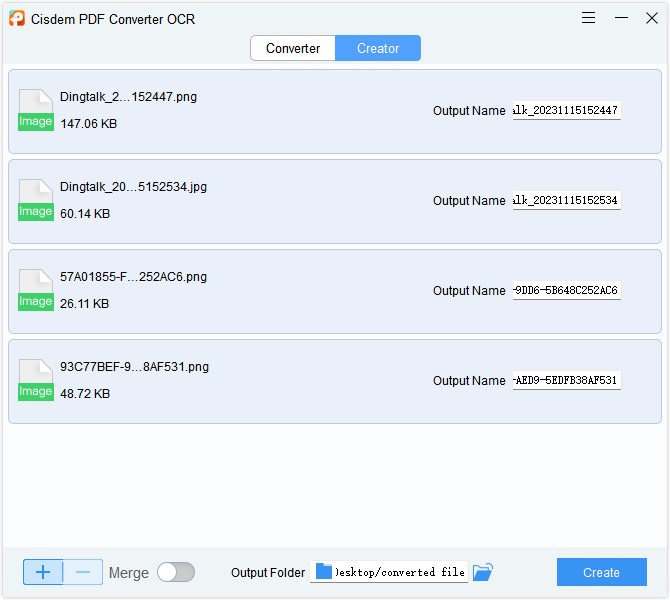Browse for output folder with the open-folder icon
Screen dimensions: 670x600
point(483,572)
